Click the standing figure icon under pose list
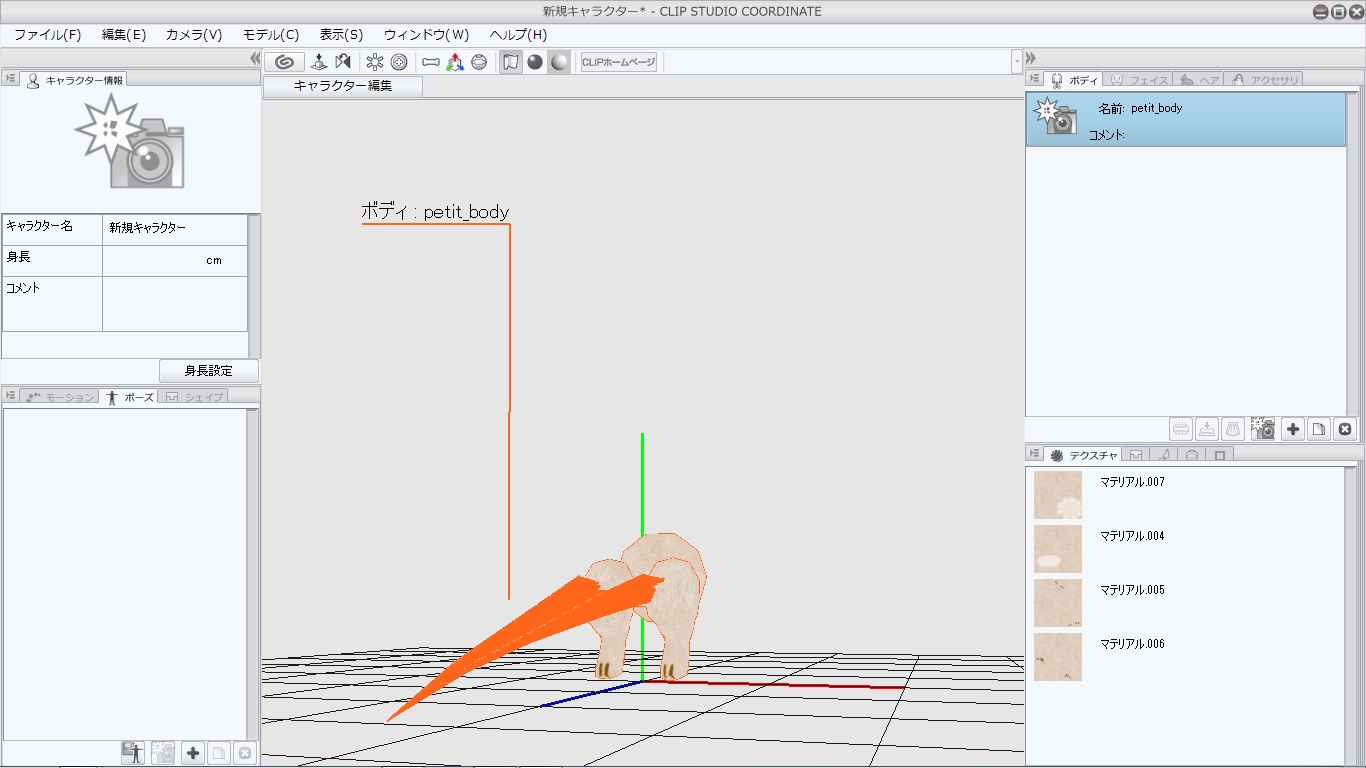The height and width of the screenshot is (768, 1366). point(132,753)
